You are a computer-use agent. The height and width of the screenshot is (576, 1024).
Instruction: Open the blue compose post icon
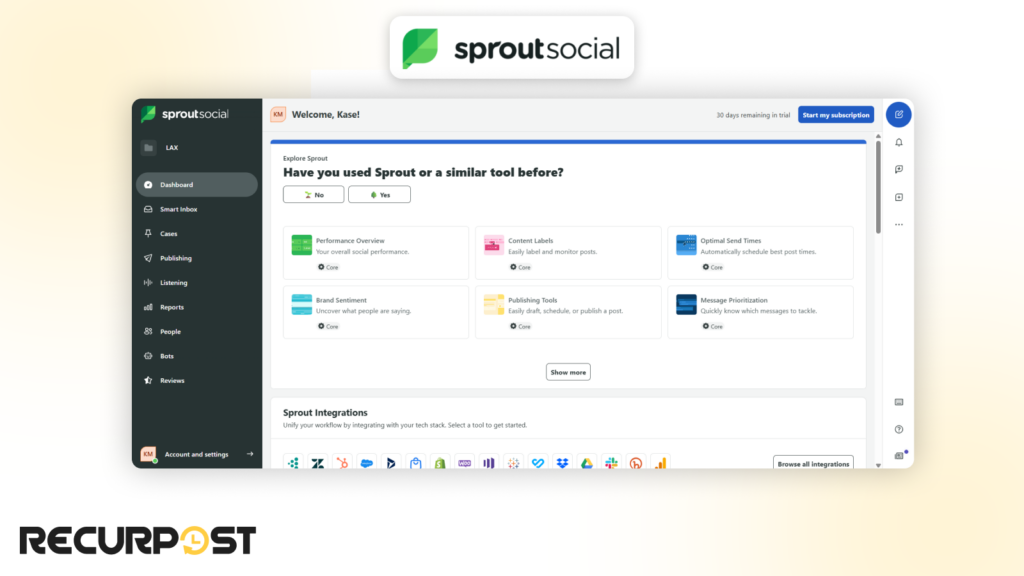tap(898, 114)
